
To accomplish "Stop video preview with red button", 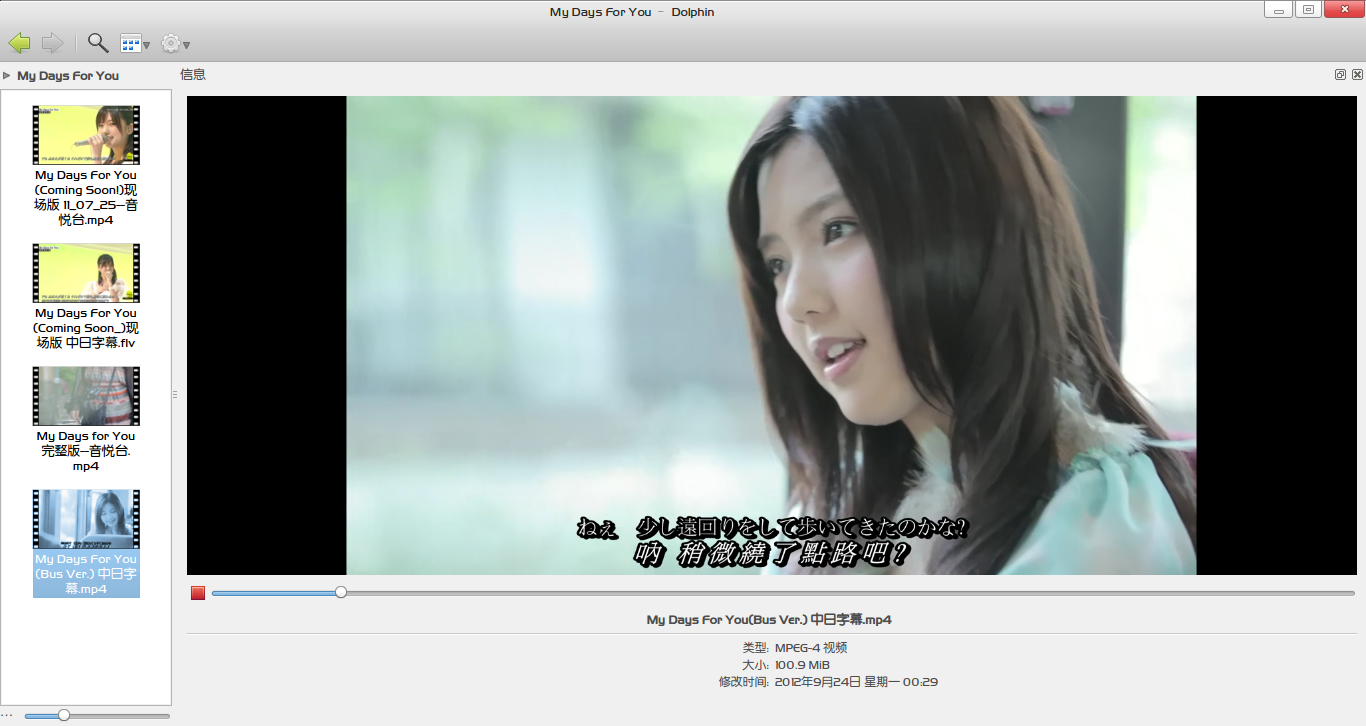I will [x=198, y=593].
